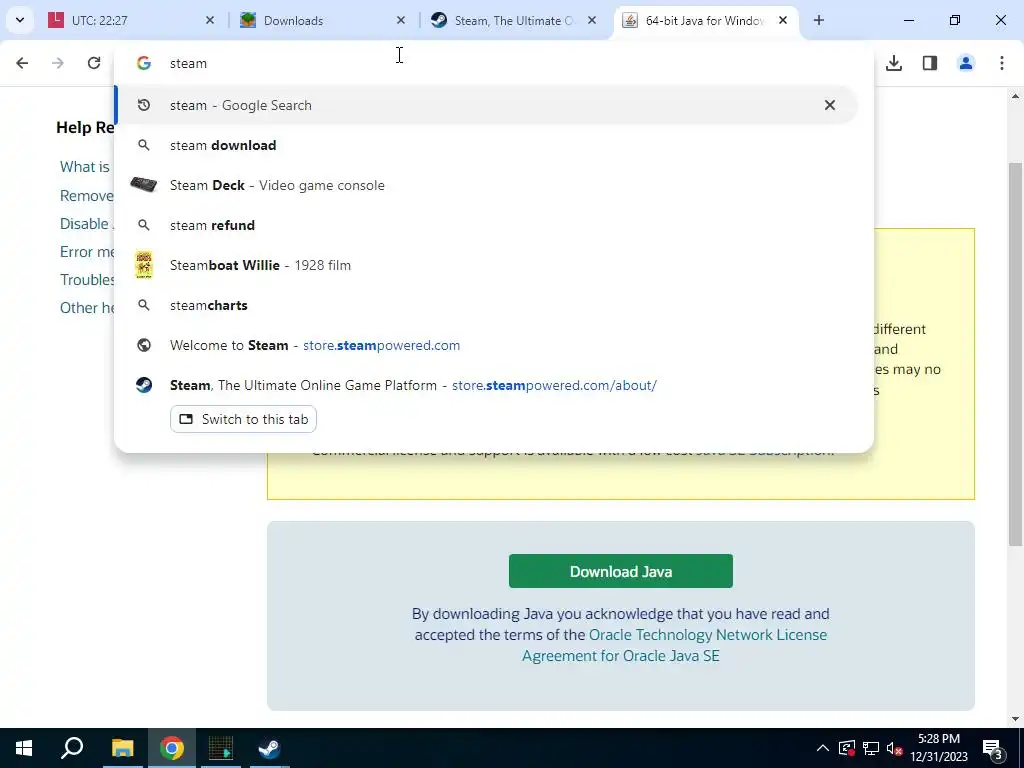Click the Steam Deck console thumbnail
Screen dimensions: 1024x768
click(144, 185)
